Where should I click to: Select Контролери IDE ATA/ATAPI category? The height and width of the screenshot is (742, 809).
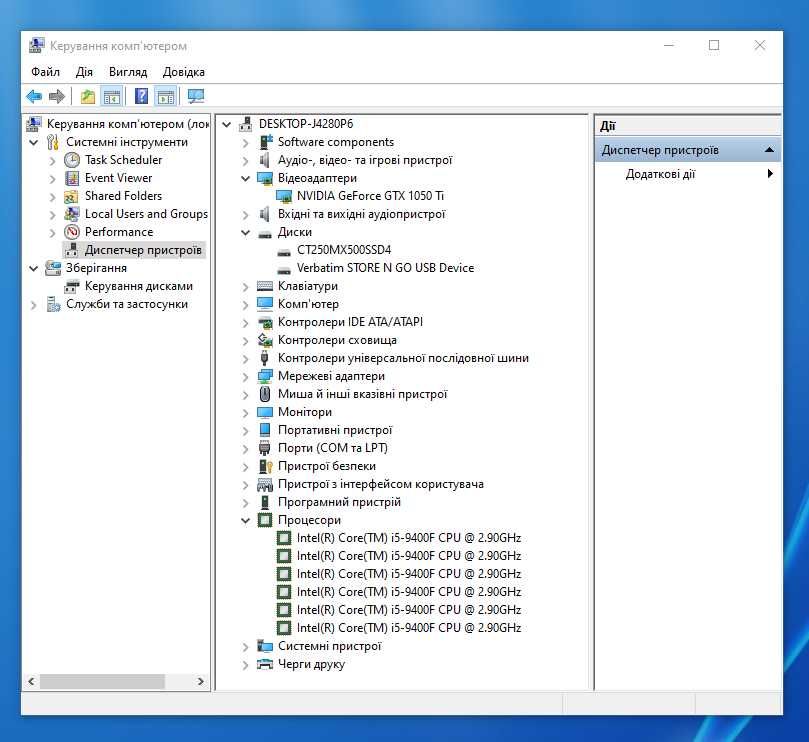(350, 322)
